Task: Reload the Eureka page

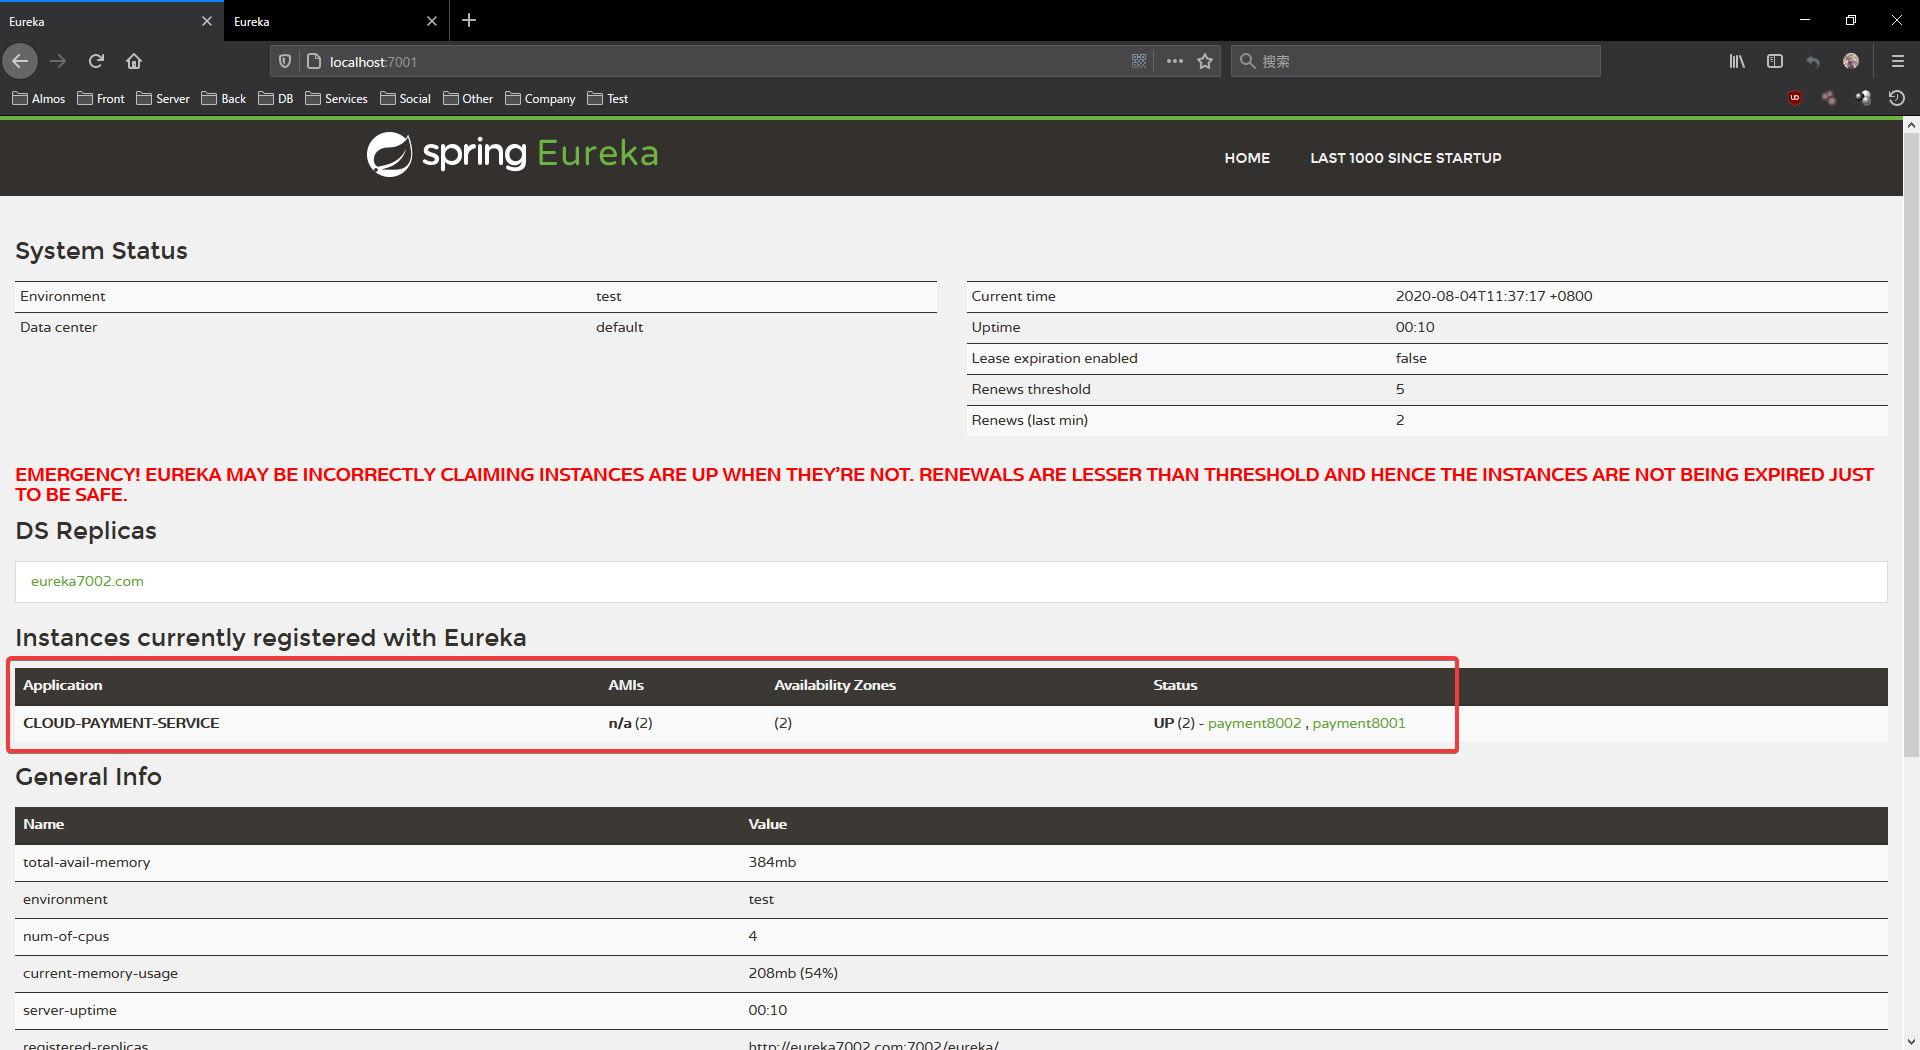Action: coord(96,61)
